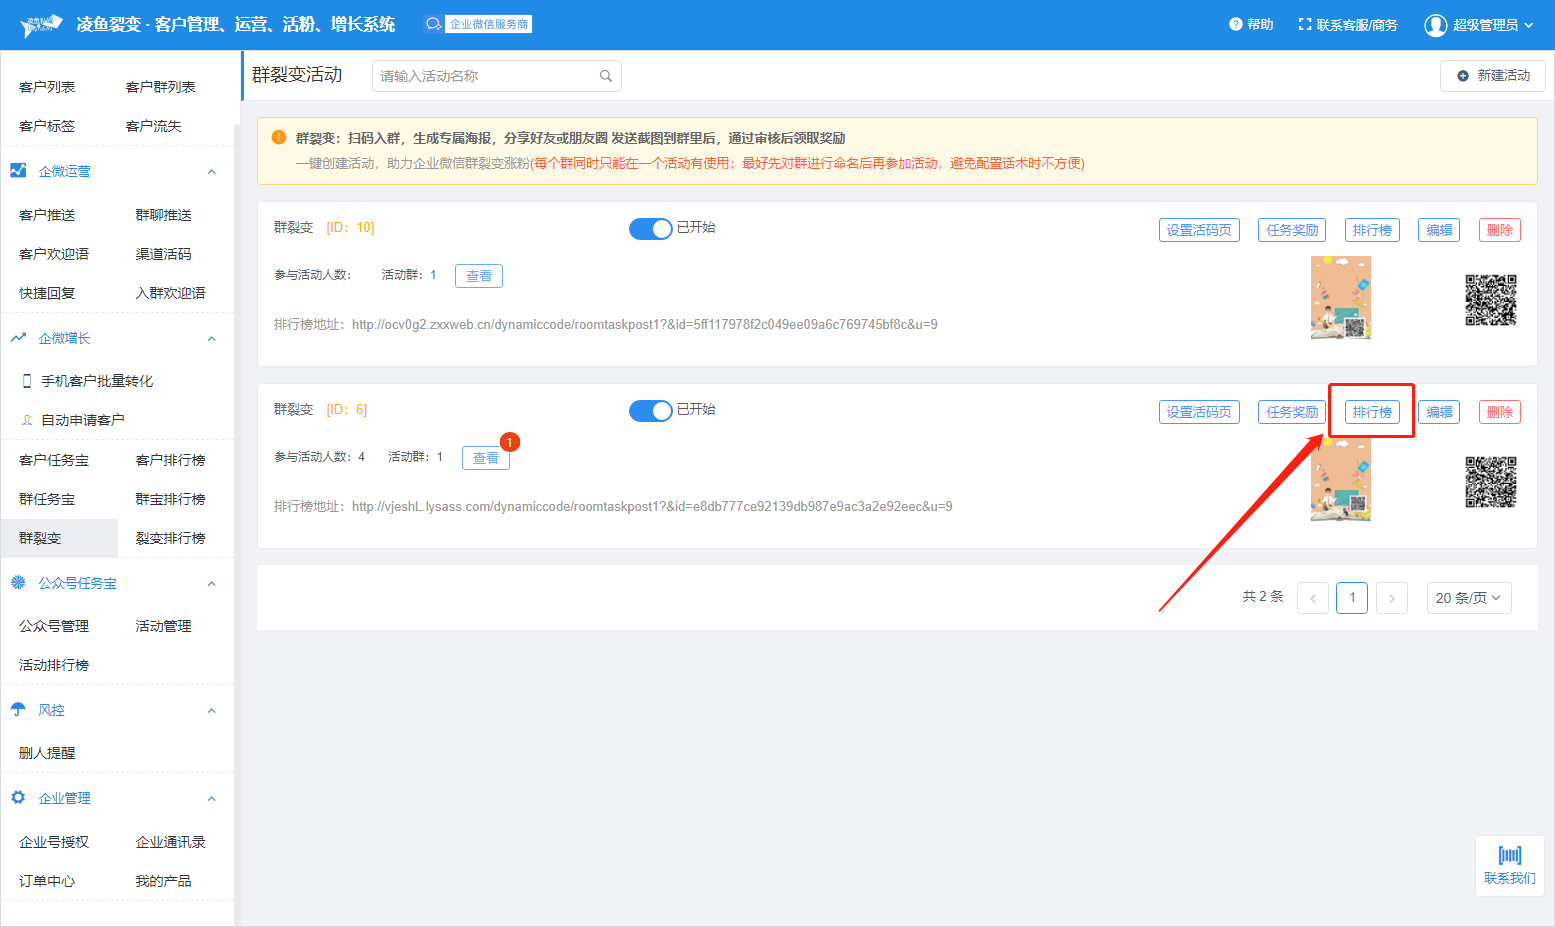The height and width of the screenshot is (927, 1555).
Task: Click the 联系我们 barcode icon
Action: click(x=1509, y=855)
